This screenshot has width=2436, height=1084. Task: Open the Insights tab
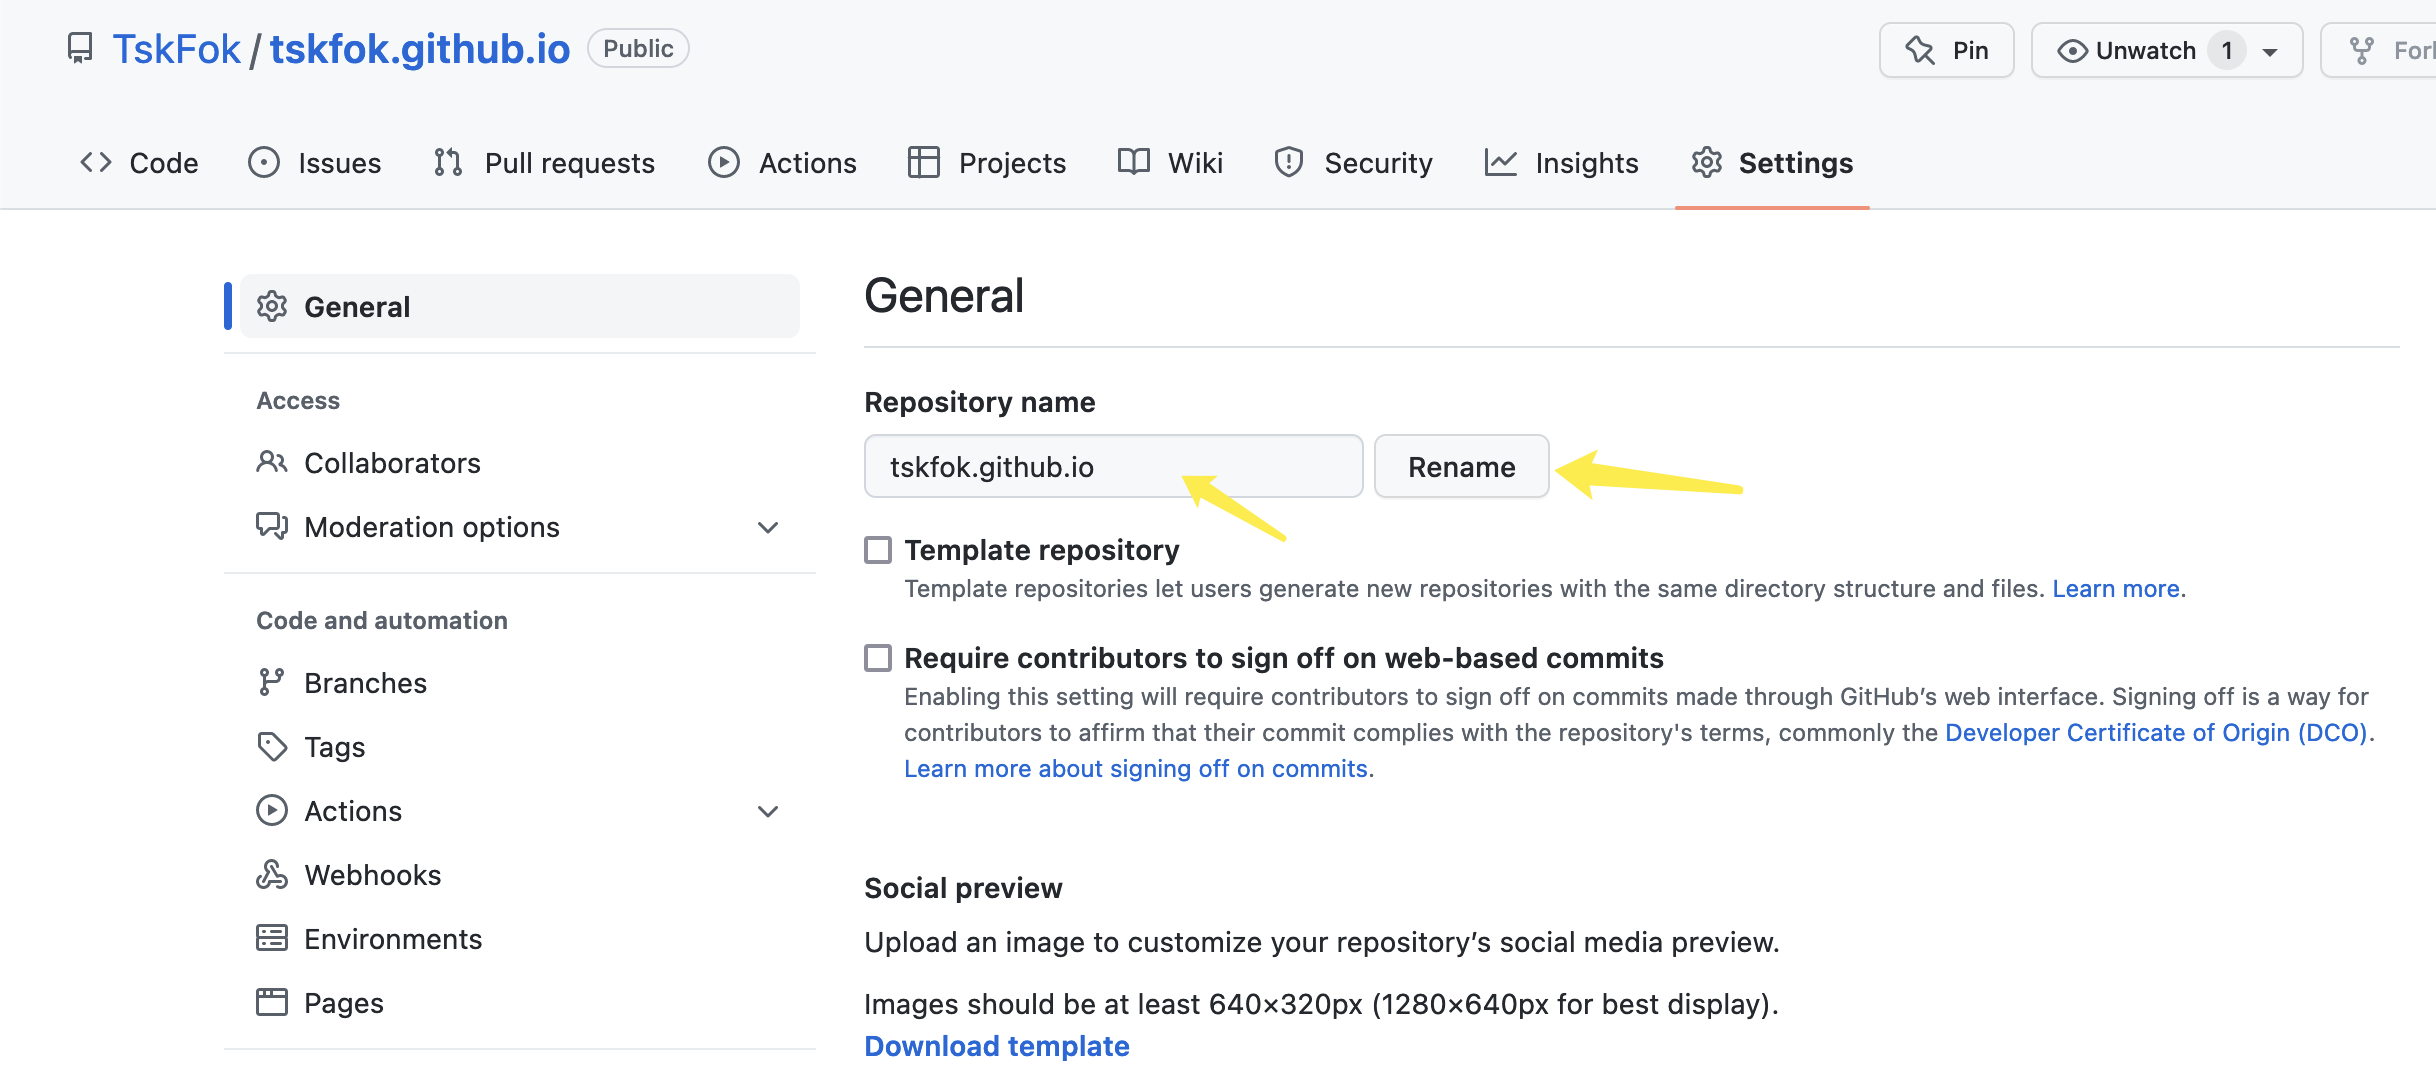click(1562, 162)
